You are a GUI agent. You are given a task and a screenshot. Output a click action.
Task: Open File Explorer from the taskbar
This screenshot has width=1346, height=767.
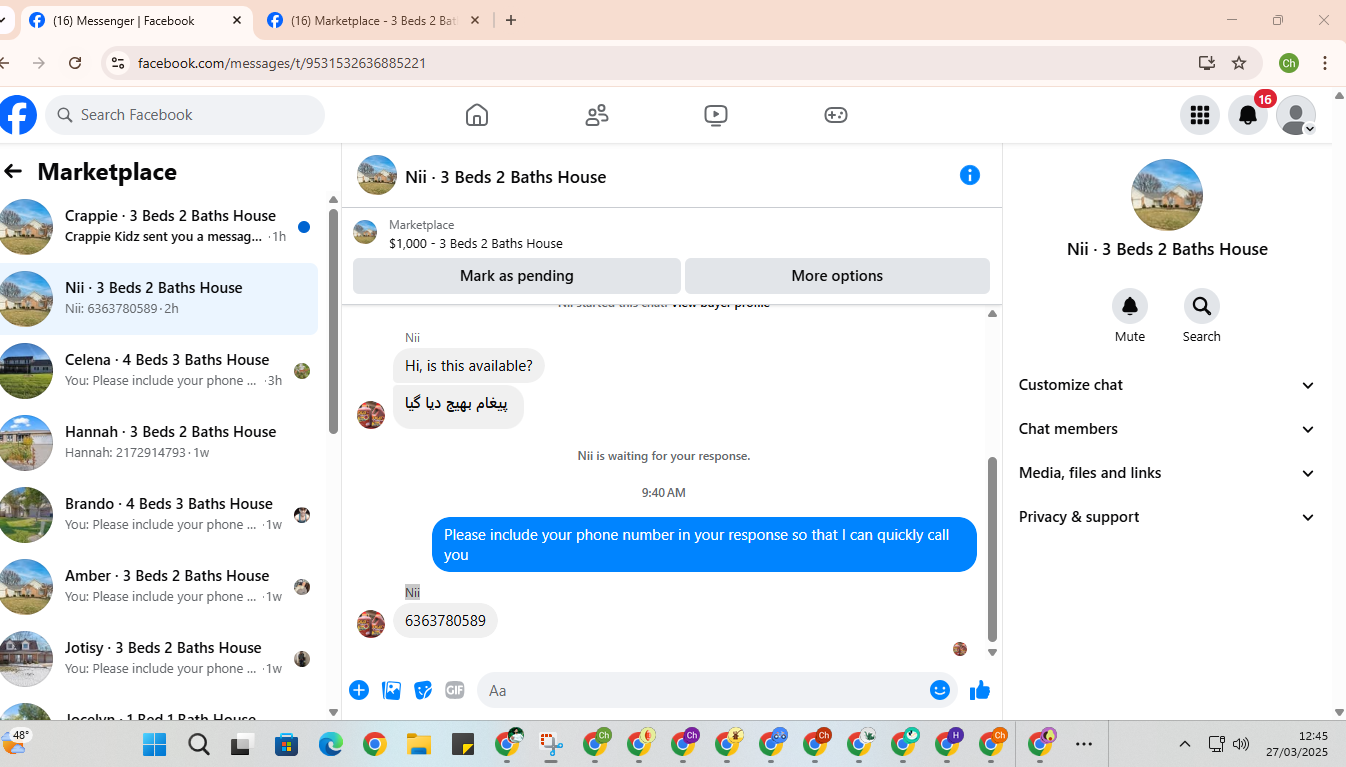pos(418,744)
